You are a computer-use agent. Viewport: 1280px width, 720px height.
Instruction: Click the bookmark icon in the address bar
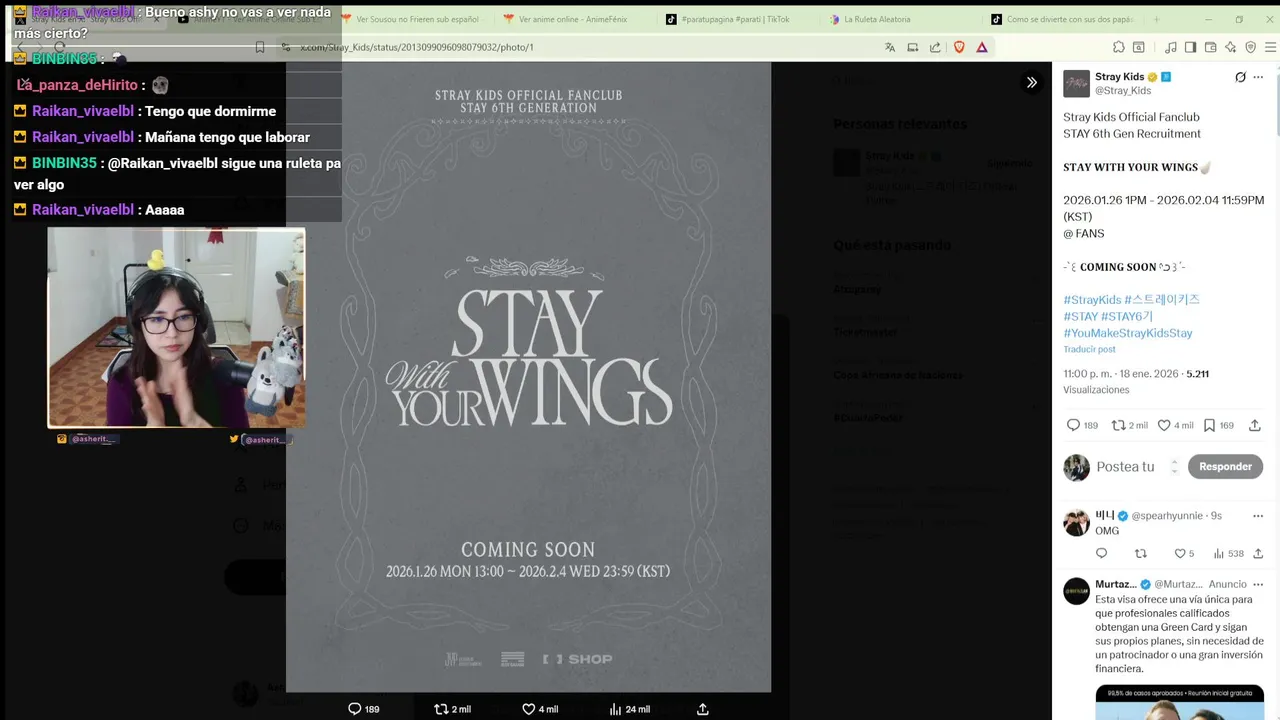click(x=260, y=47)
